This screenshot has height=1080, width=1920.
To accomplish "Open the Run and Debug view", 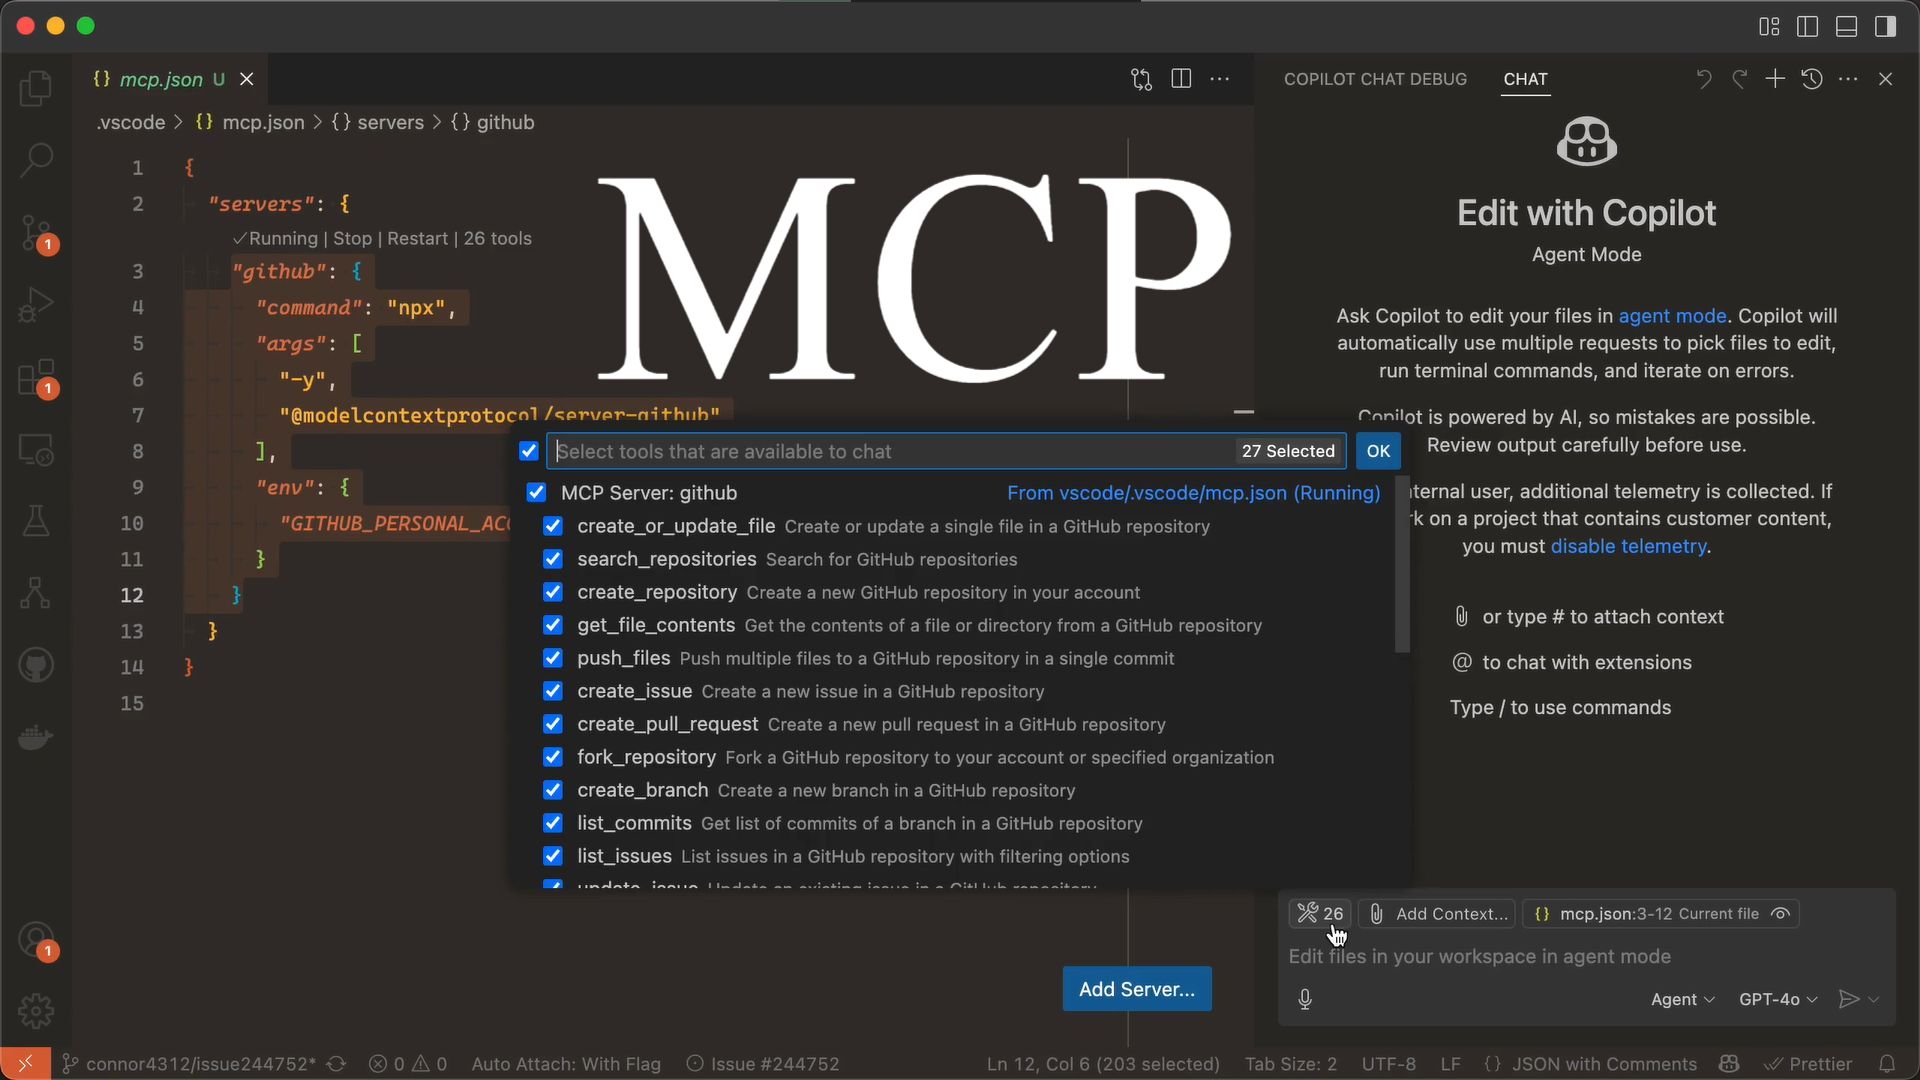I will click(x=36, y=305).
